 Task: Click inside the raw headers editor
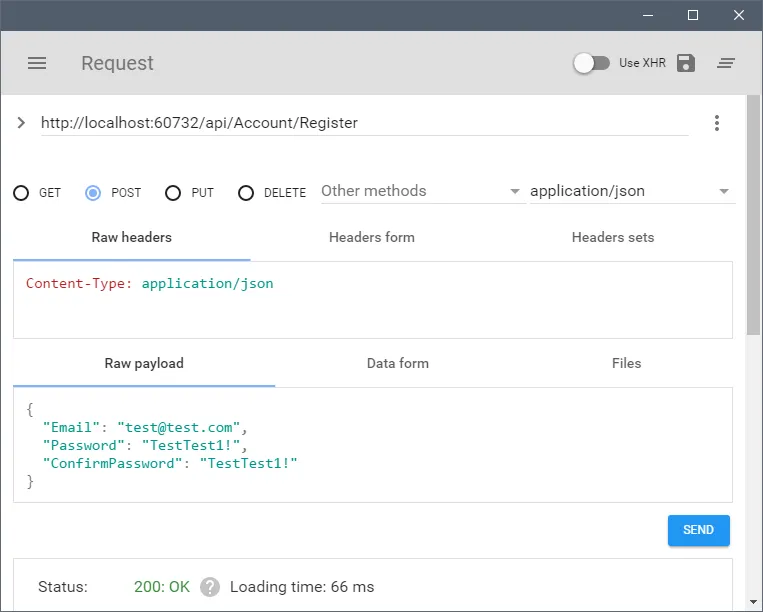tap(373, 300)
